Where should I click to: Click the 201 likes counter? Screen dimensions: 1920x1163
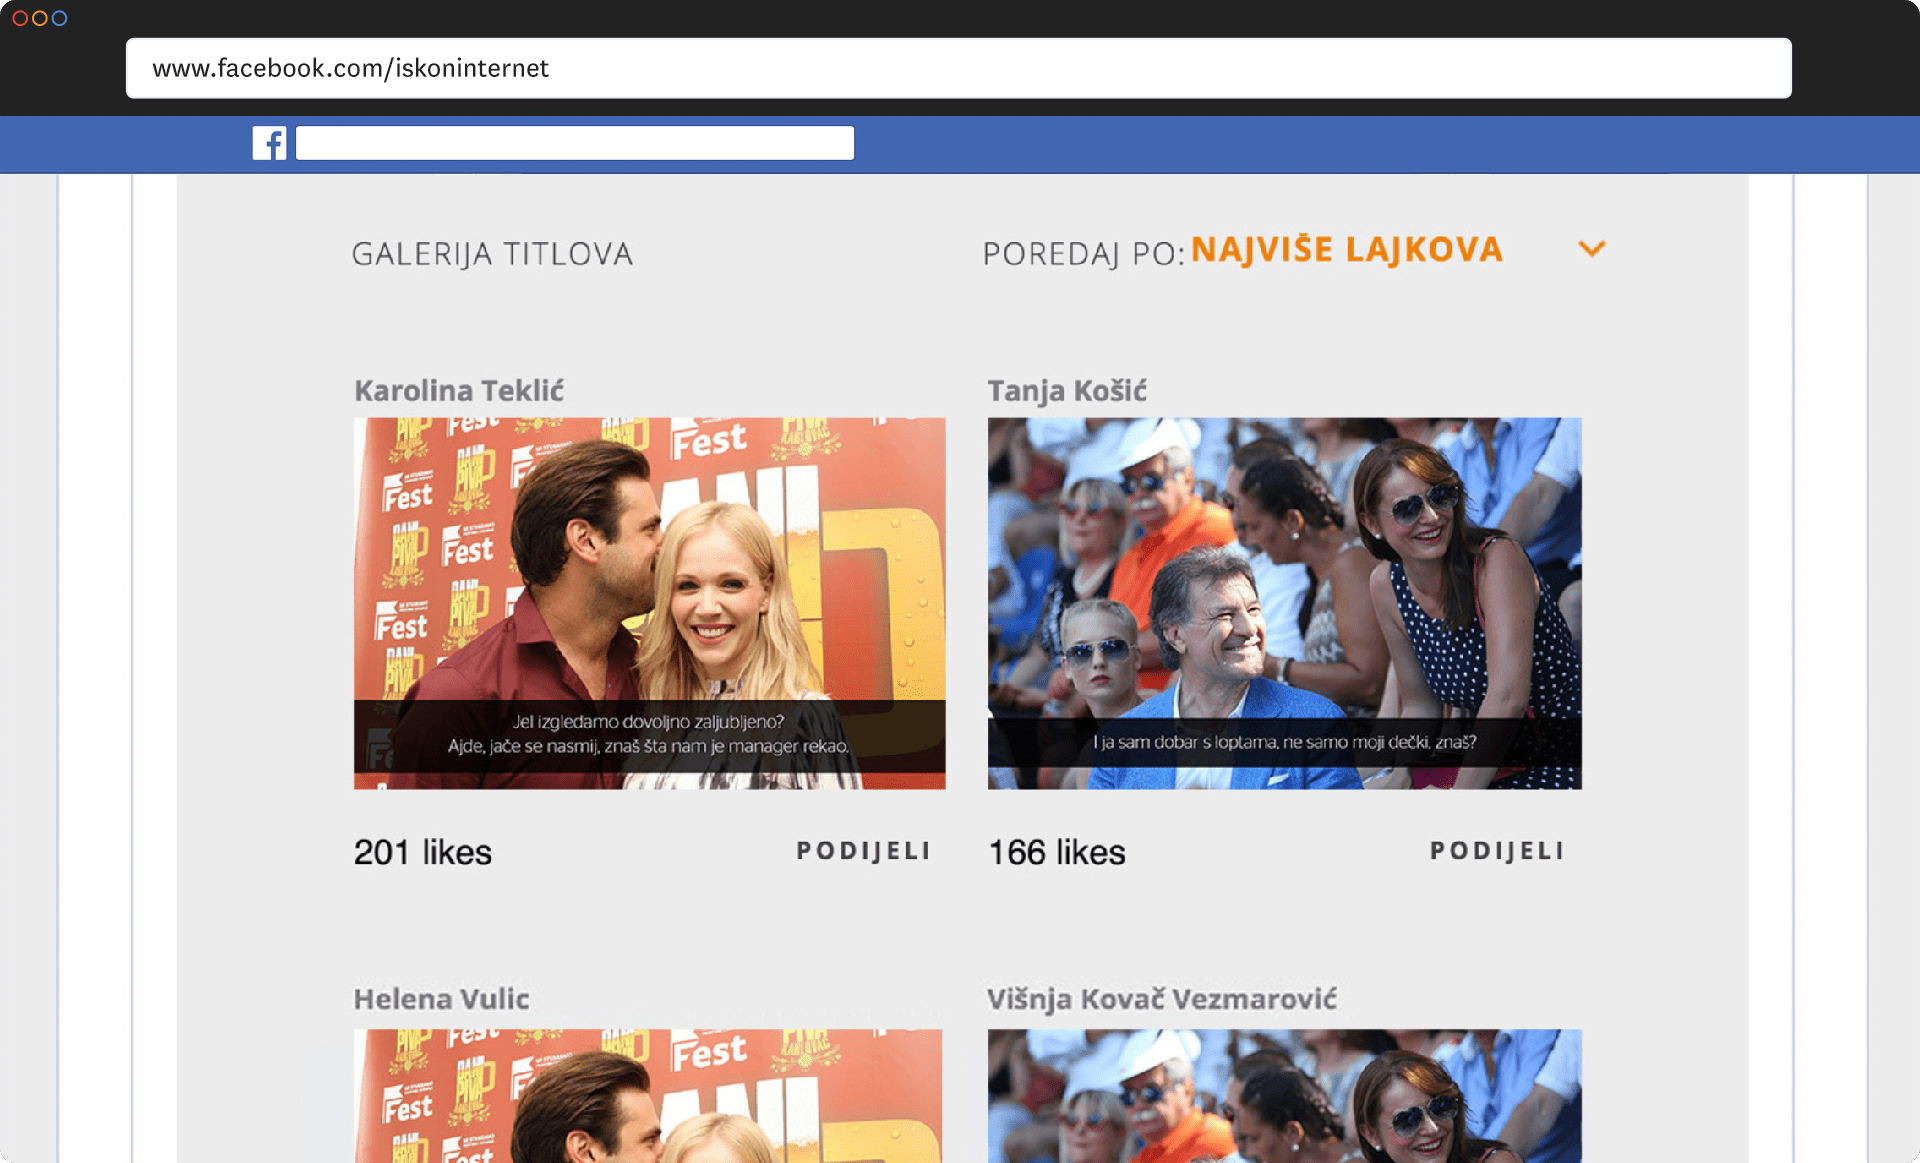pos(423,852)
